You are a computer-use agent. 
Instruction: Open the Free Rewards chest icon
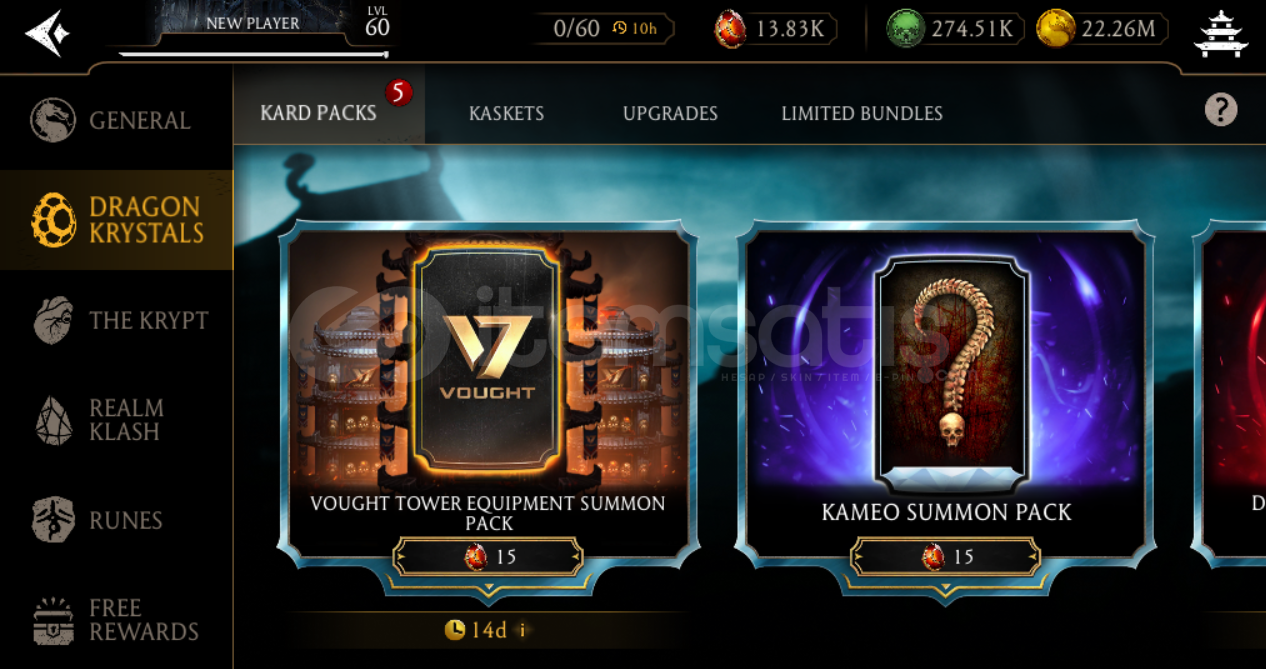(x=53, y=621)
